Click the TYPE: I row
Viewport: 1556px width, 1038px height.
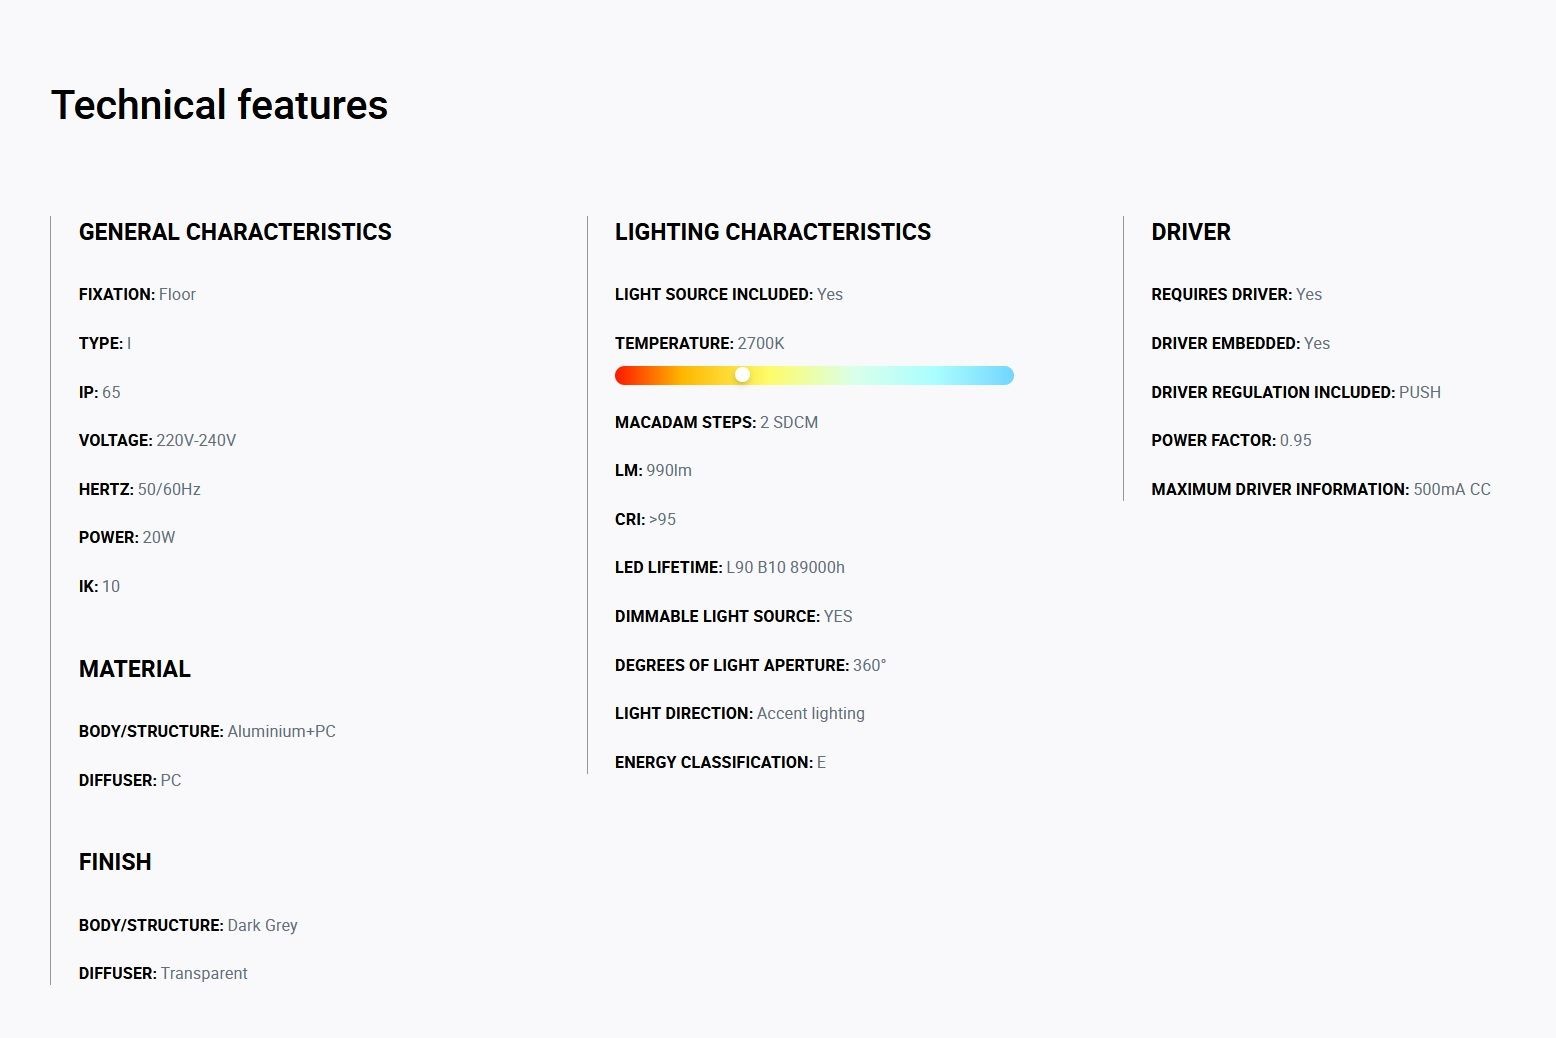[x=105, y=343]
